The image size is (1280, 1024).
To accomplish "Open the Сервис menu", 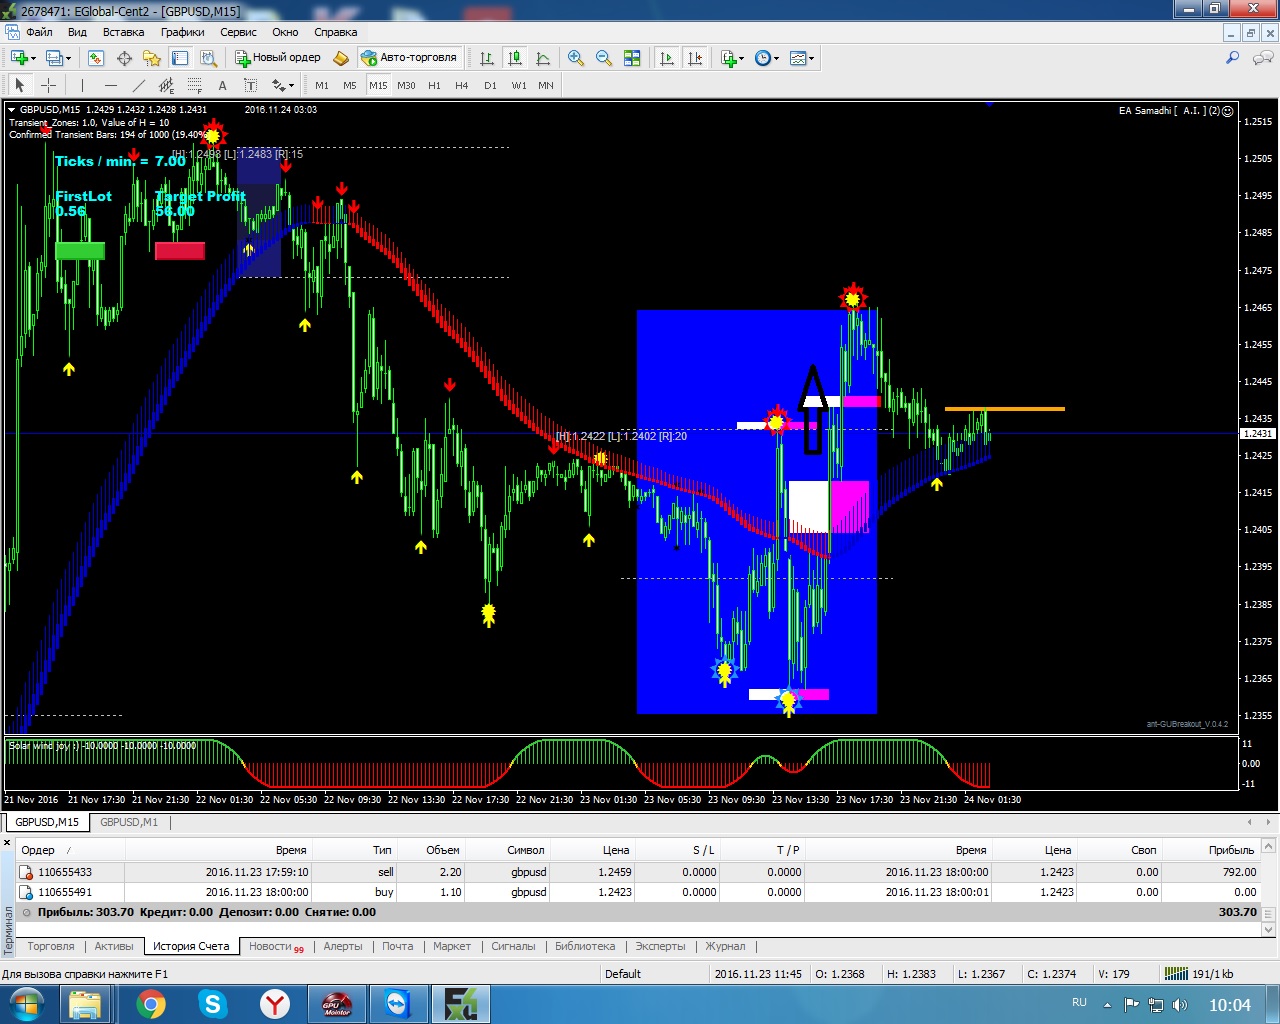I will point(239,32).
